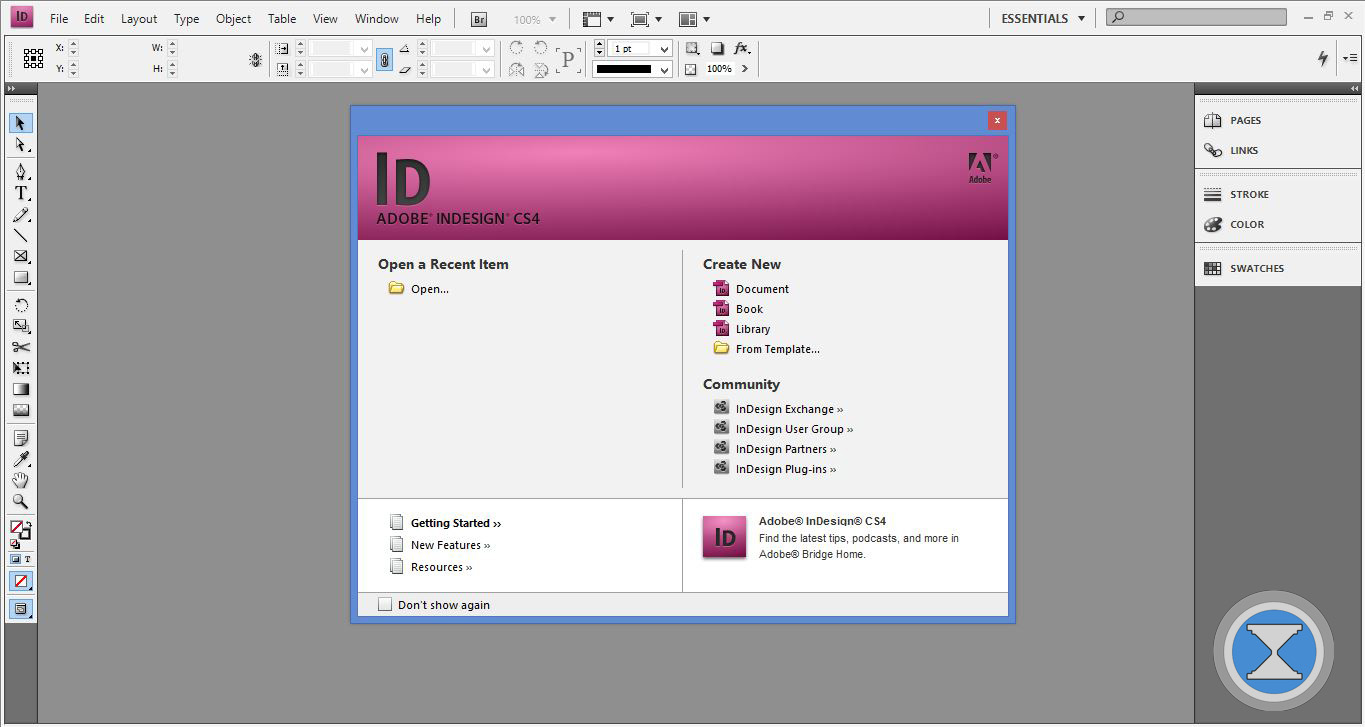Check the Don't show again box
Screen dimensions: 1365x727
[x=385, y=604]
